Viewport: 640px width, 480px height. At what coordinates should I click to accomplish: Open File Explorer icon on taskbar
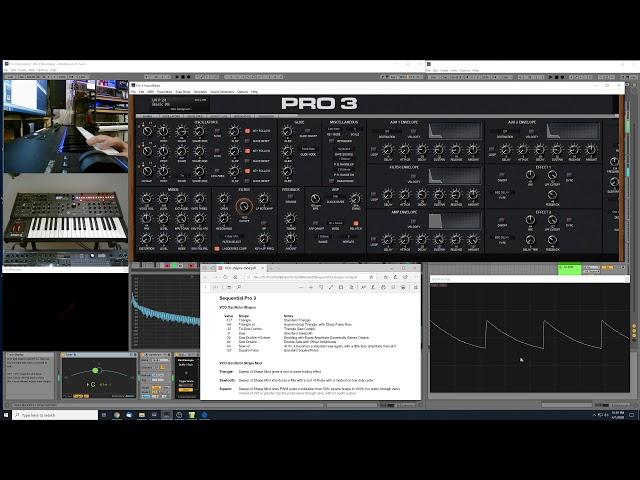point(142,415)
